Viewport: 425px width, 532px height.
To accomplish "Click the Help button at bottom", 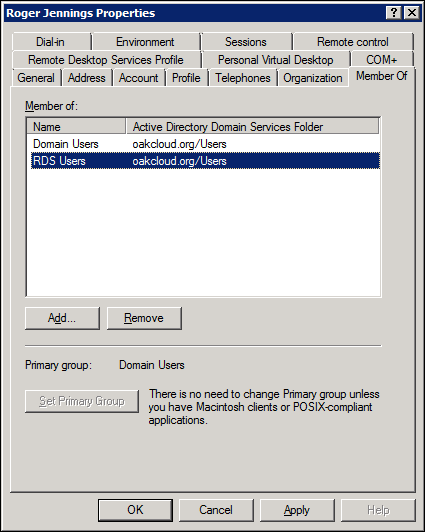I will (x=378, y=510).
